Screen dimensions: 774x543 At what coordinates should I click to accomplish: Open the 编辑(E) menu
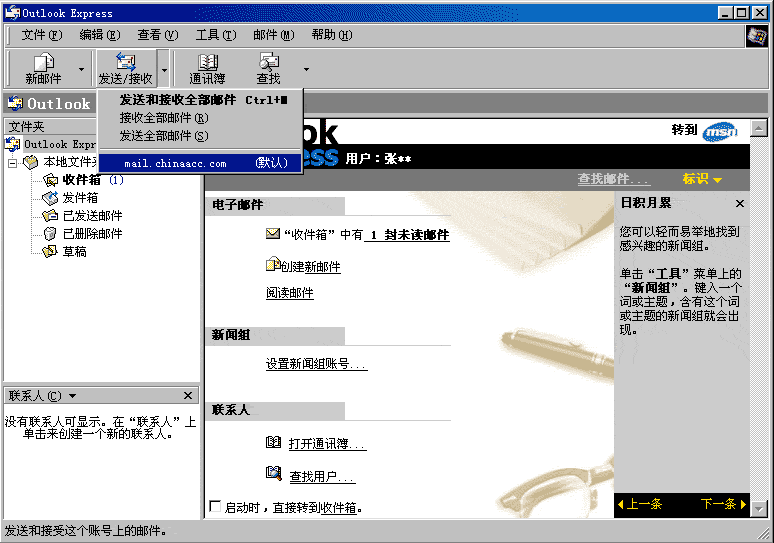click(x=100, y=35)
